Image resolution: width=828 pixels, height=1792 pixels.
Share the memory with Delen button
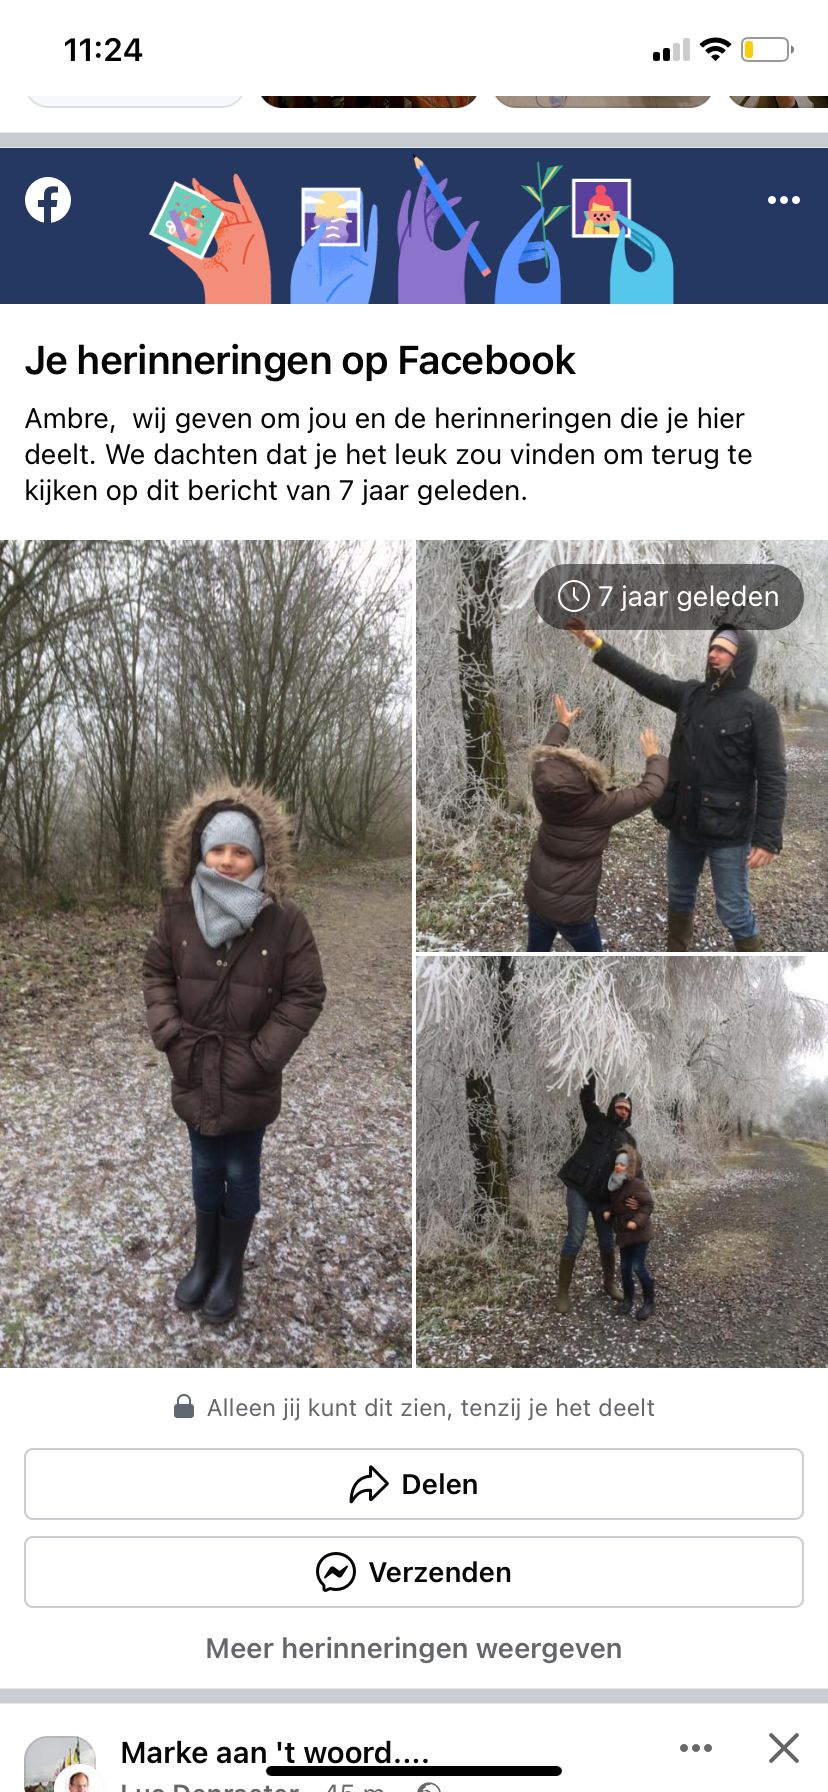tap(414, 1484)
